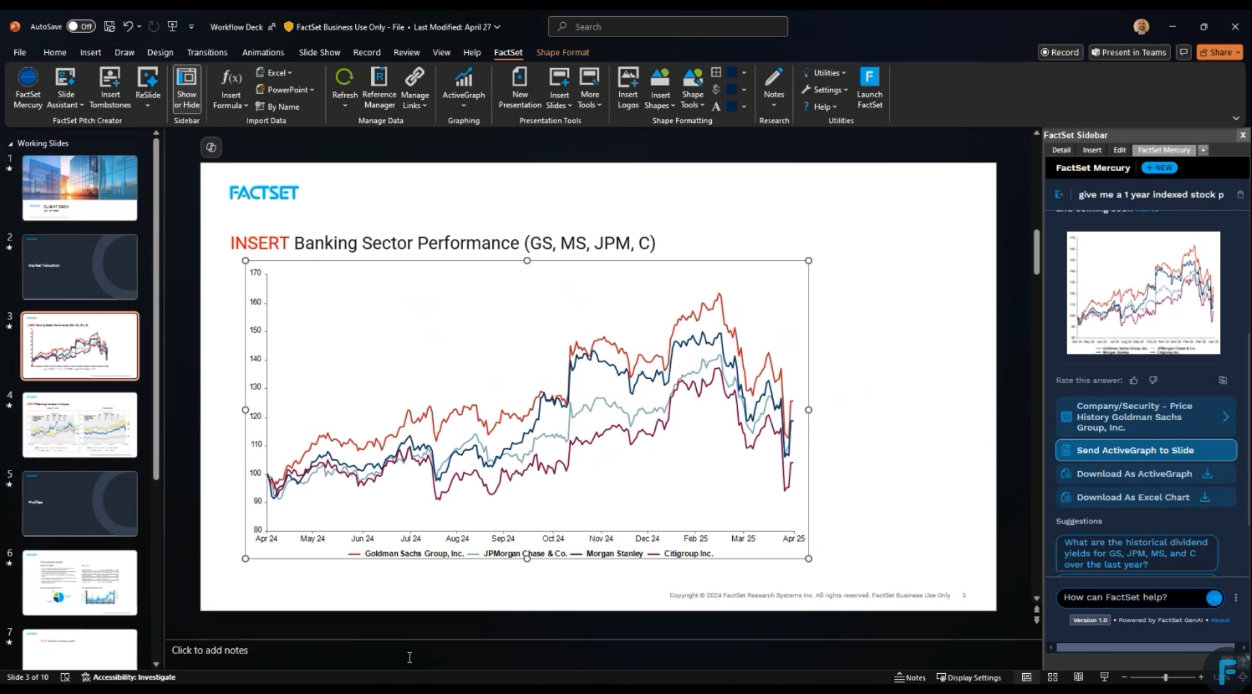Viewport: 1252px width, 694px height.
Task: Give the answer a thumbs up
Action: 1133,380
